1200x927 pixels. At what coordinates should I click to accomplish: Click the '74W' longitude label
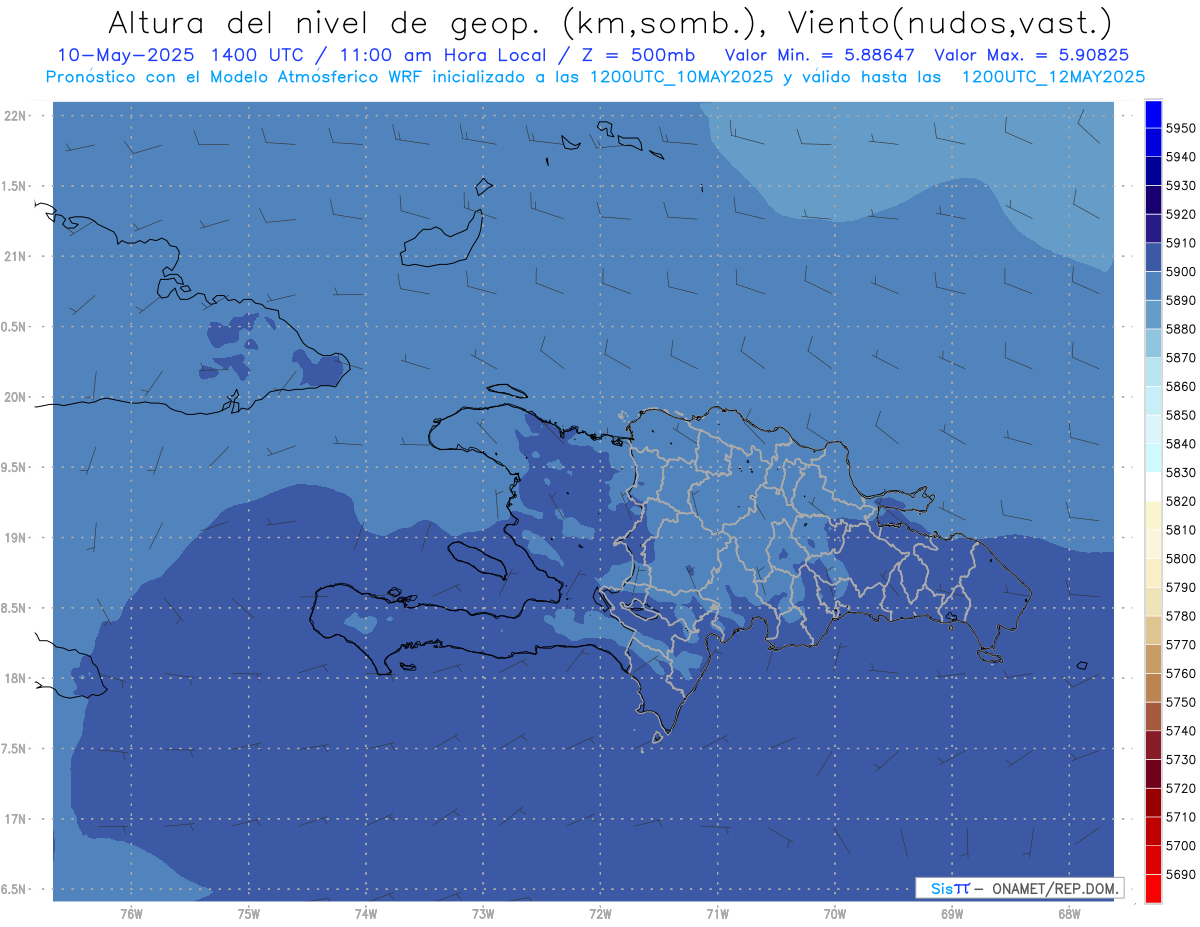[366, 913]
